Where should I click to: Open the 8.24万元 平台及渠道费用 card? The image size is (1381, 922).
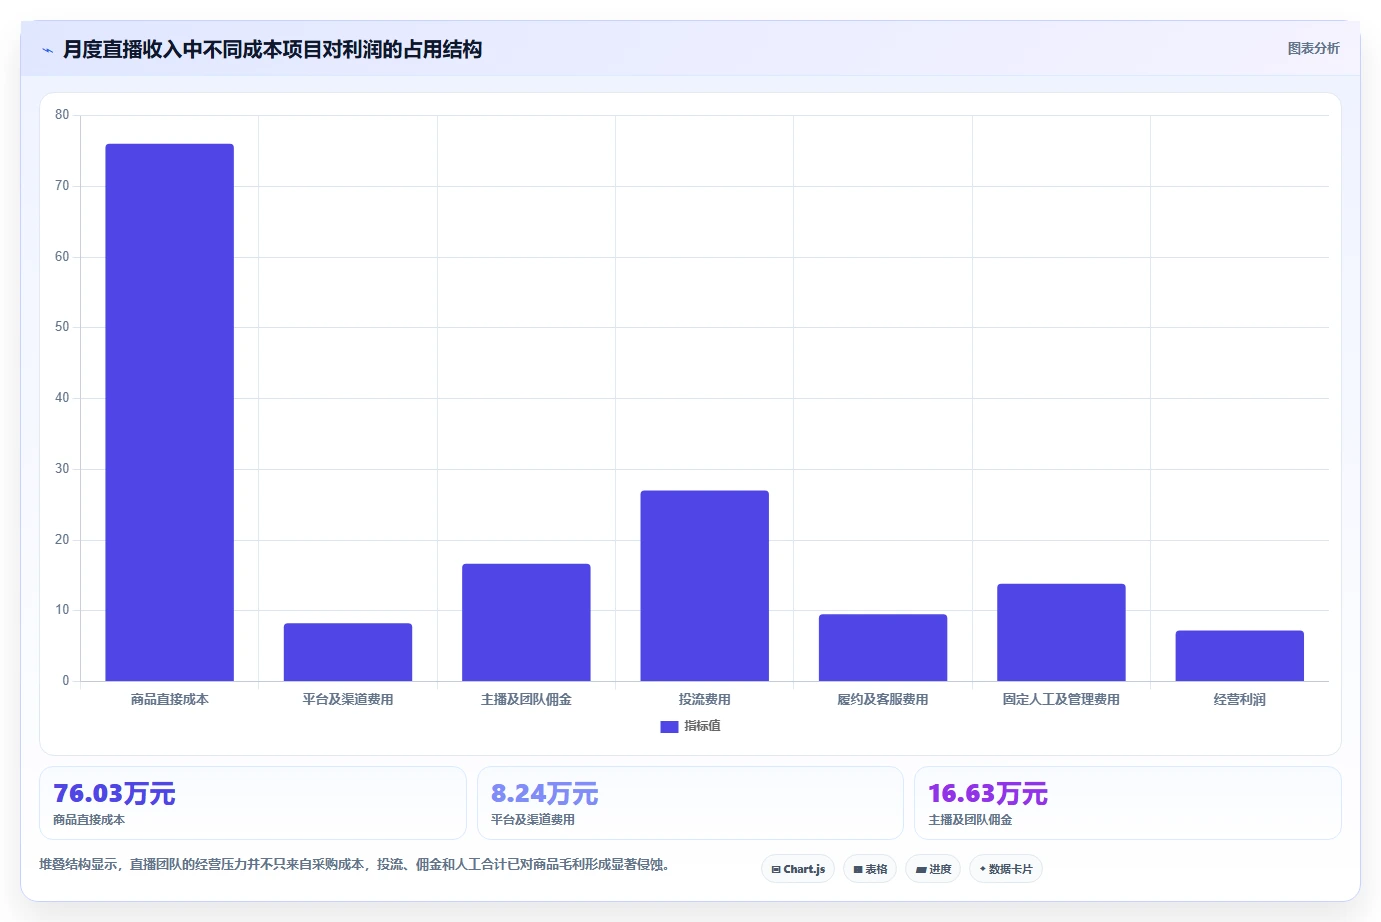[x=690, y=803]
